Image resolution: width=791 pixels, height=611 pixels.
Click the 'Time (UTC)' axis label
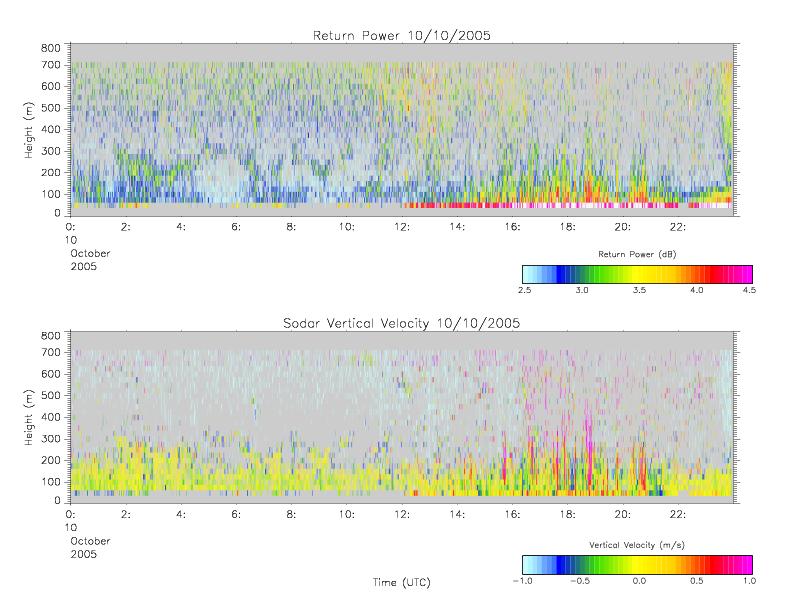(x=402, y=582)
